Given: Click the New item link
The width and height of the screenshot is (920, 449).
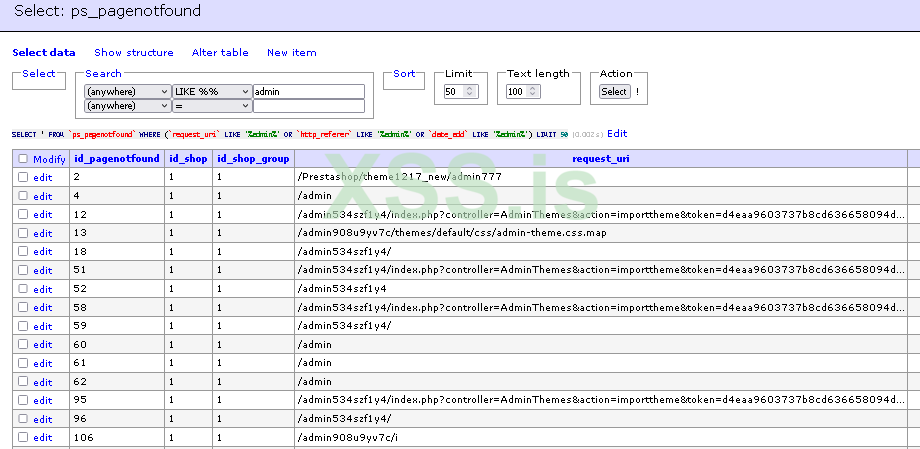Looking at the screenshot, I should pos(291,53).
